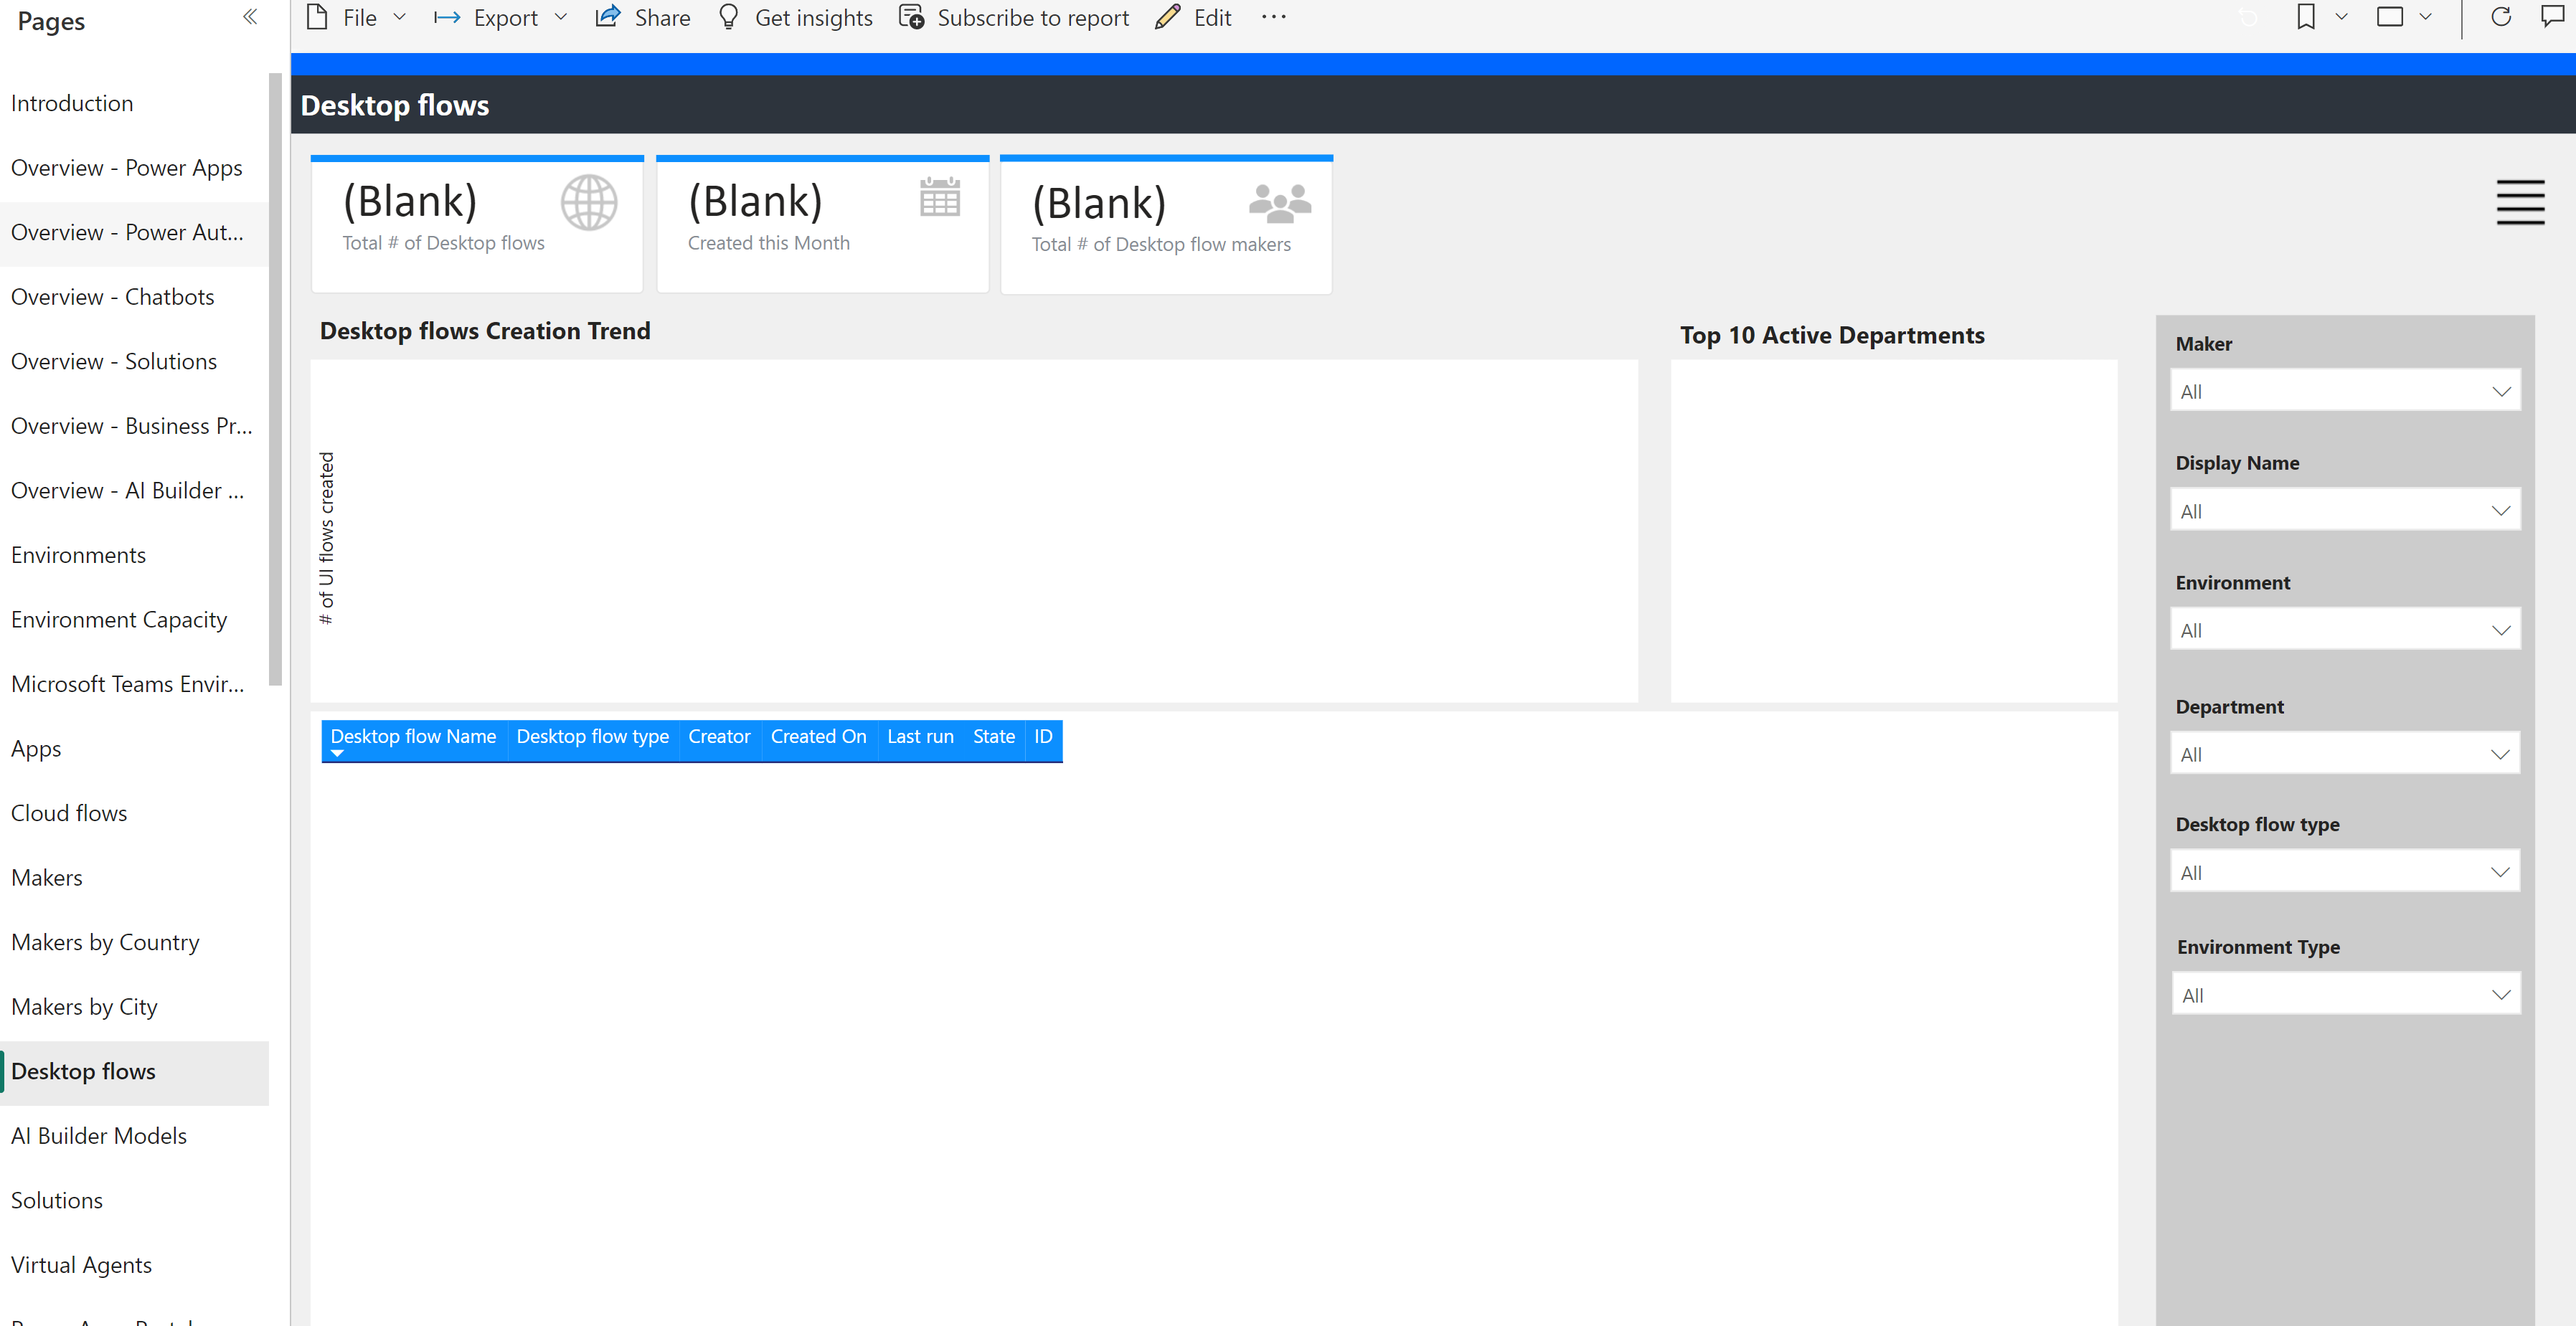Sort table by the Created On column header
2576x1326 pixels.
point(818,737)
